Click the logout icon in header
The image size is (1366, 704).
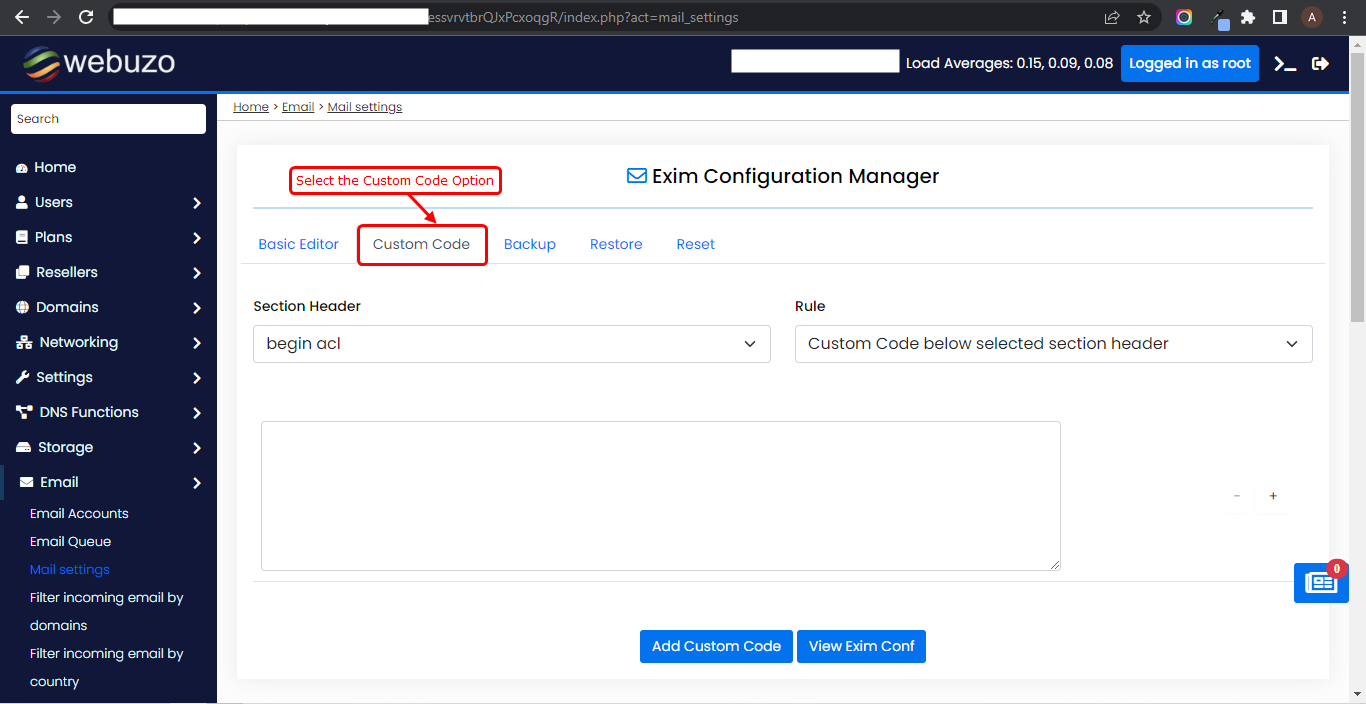pyautogui.click(x=1321, y=63)
